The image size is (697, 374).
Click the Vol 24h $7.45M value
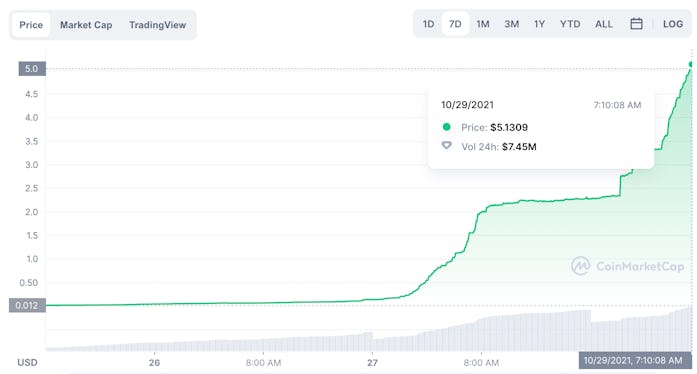tap(519, 147)
